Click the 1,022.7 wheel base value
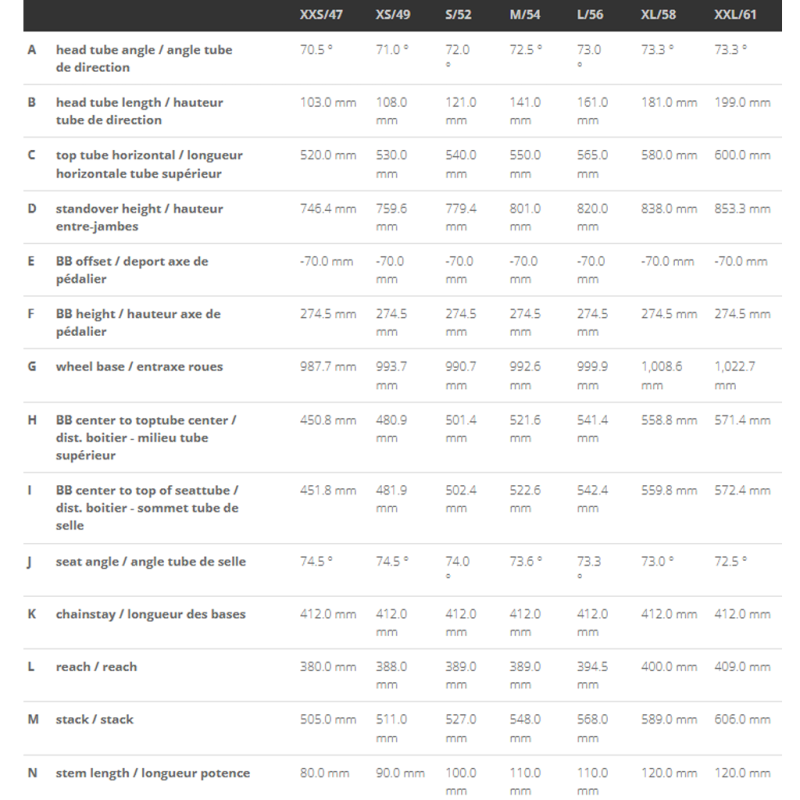The height and width of the screenshot is (800, 800). (735, 366)
